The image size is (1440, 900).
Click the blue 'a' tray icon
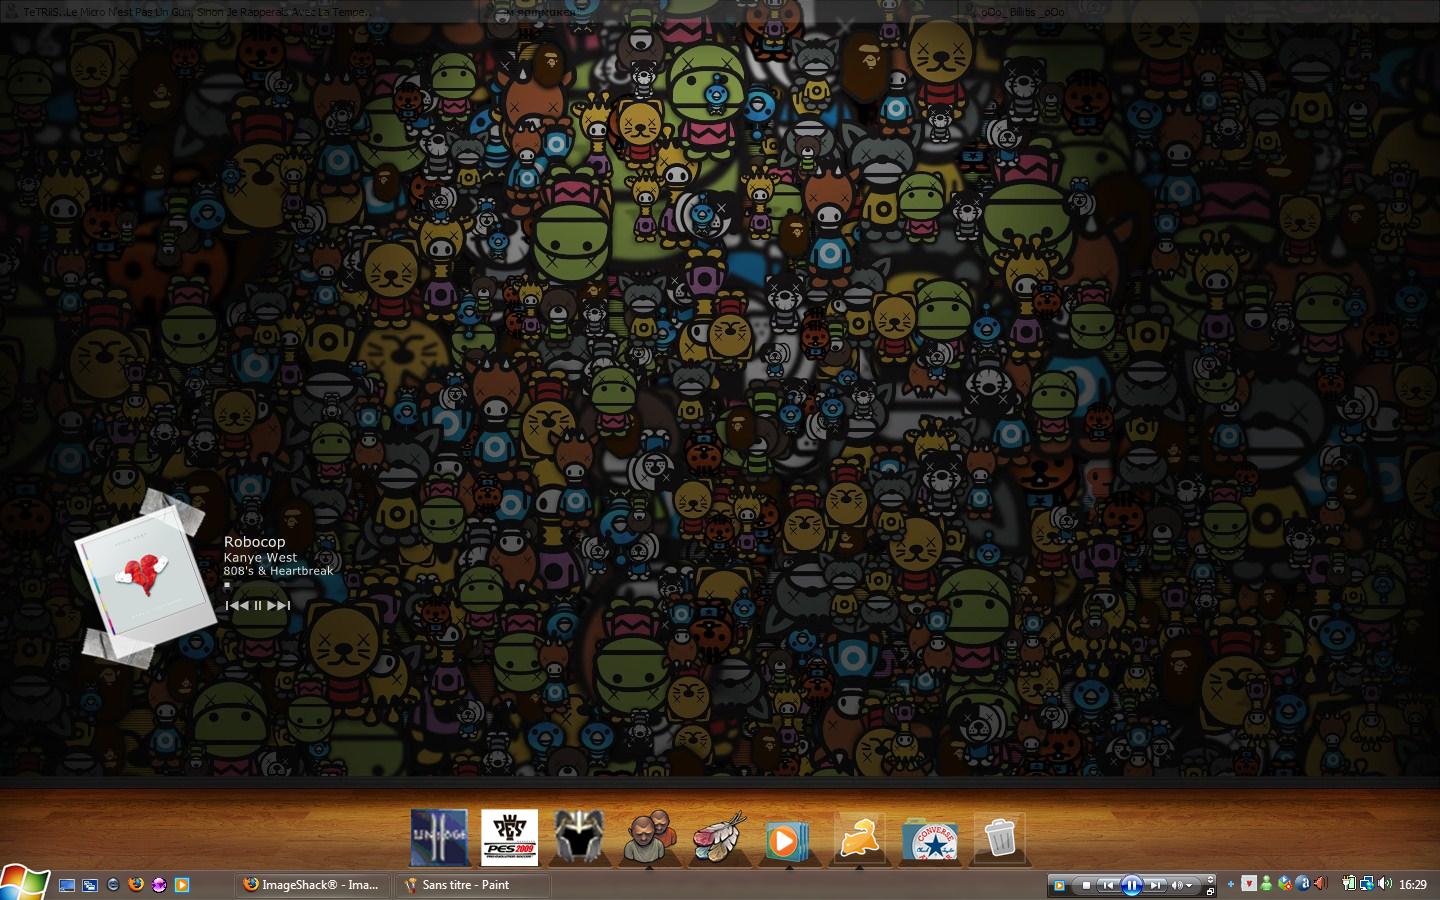coord(1302,884)
